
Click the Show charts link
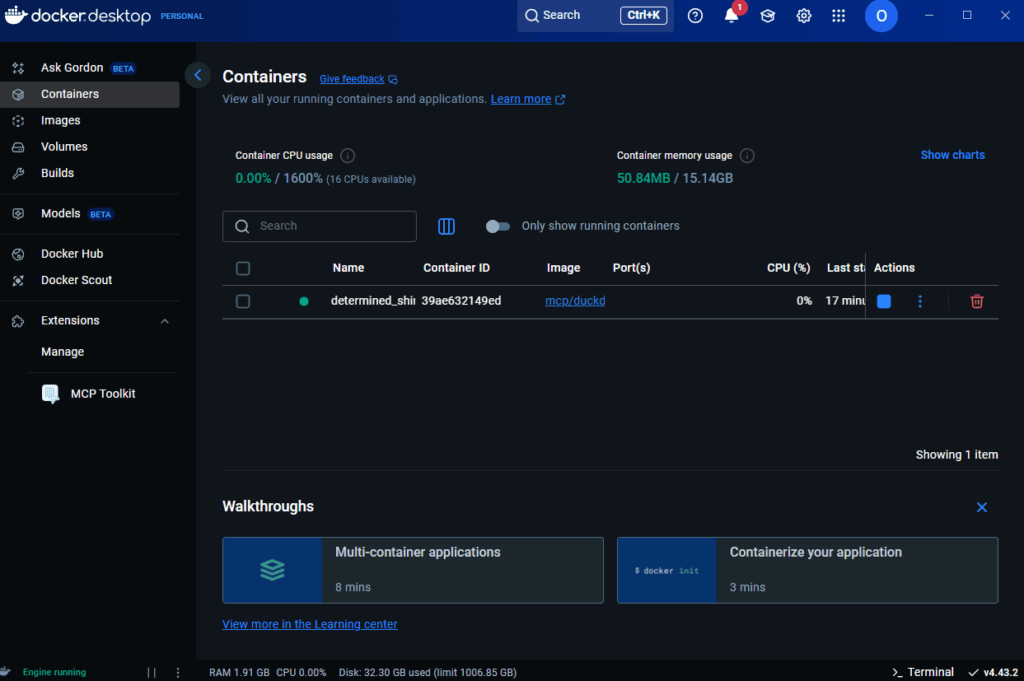[x=952, y=155]
